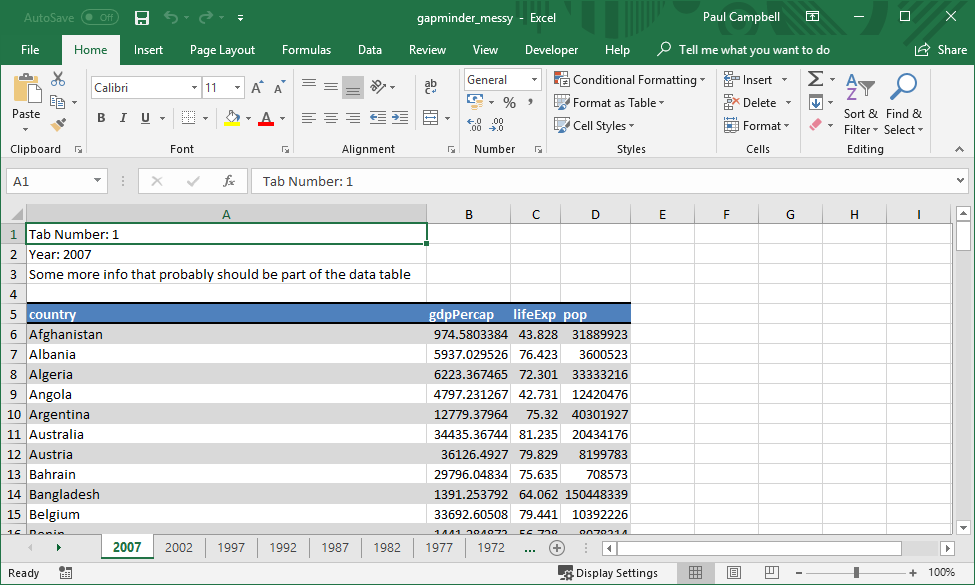
Task: Click Find & Select button
Action: [903, 104]
